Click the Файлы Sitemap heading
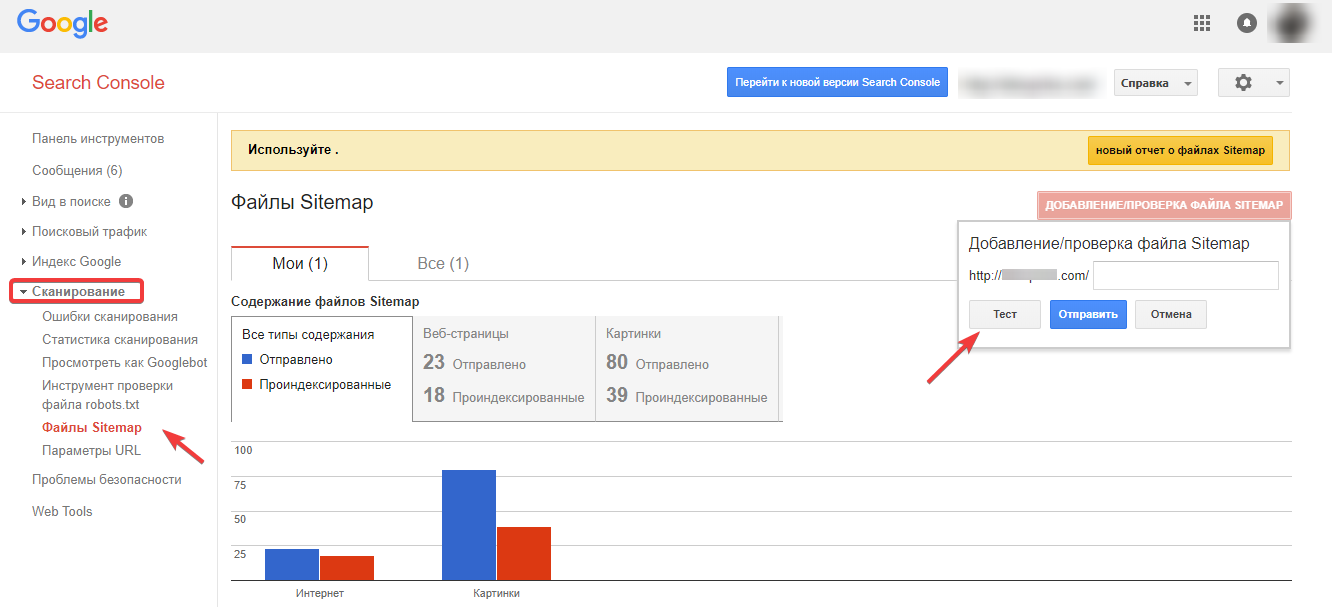The width and height of the screenshot is (1332, 607). [302, 202]
